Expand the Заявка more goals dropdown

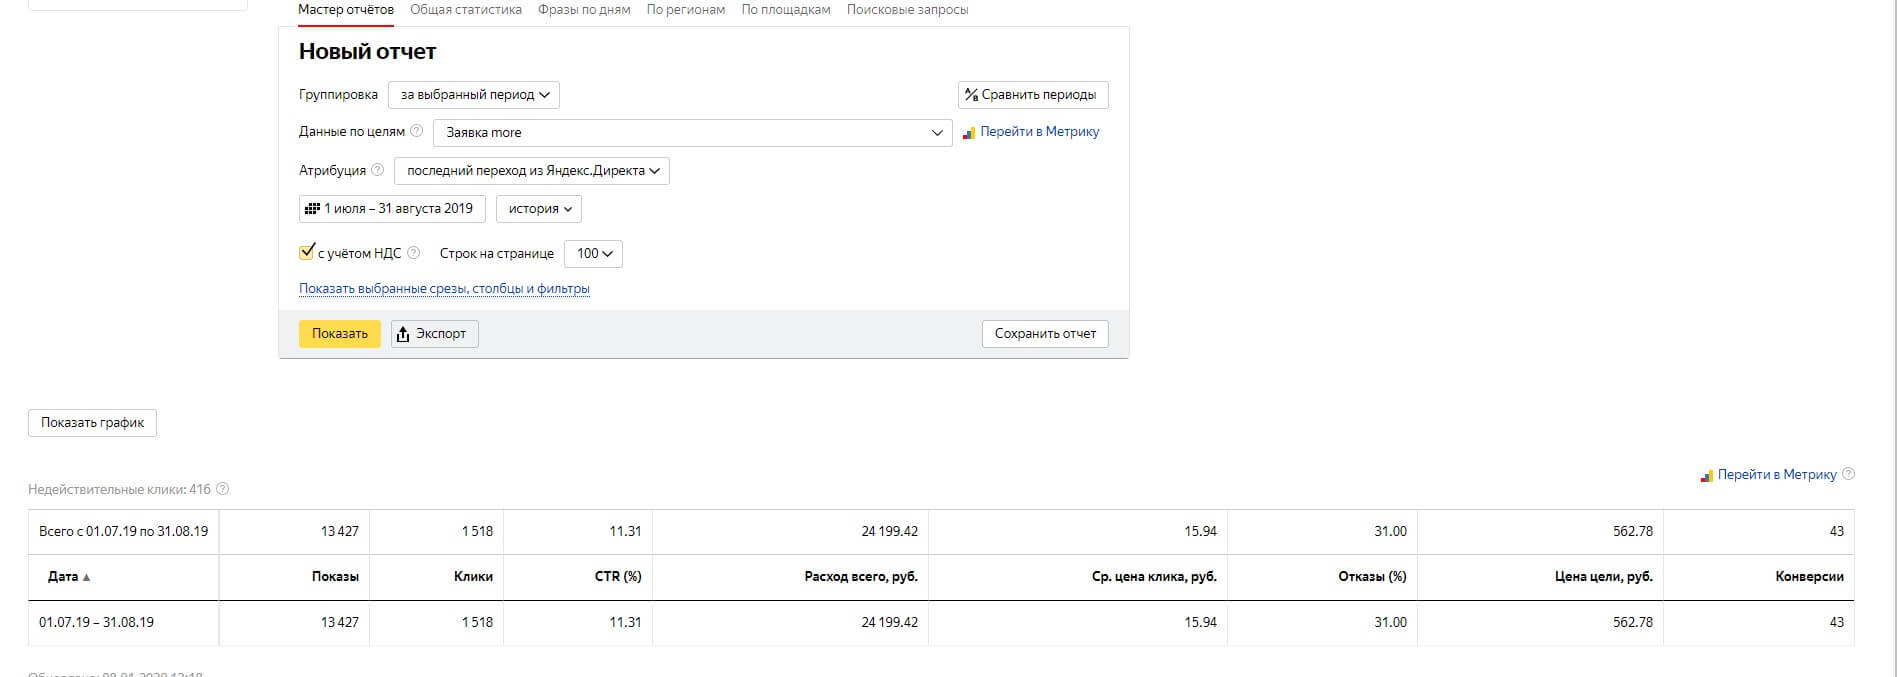(x=691, y=132)
